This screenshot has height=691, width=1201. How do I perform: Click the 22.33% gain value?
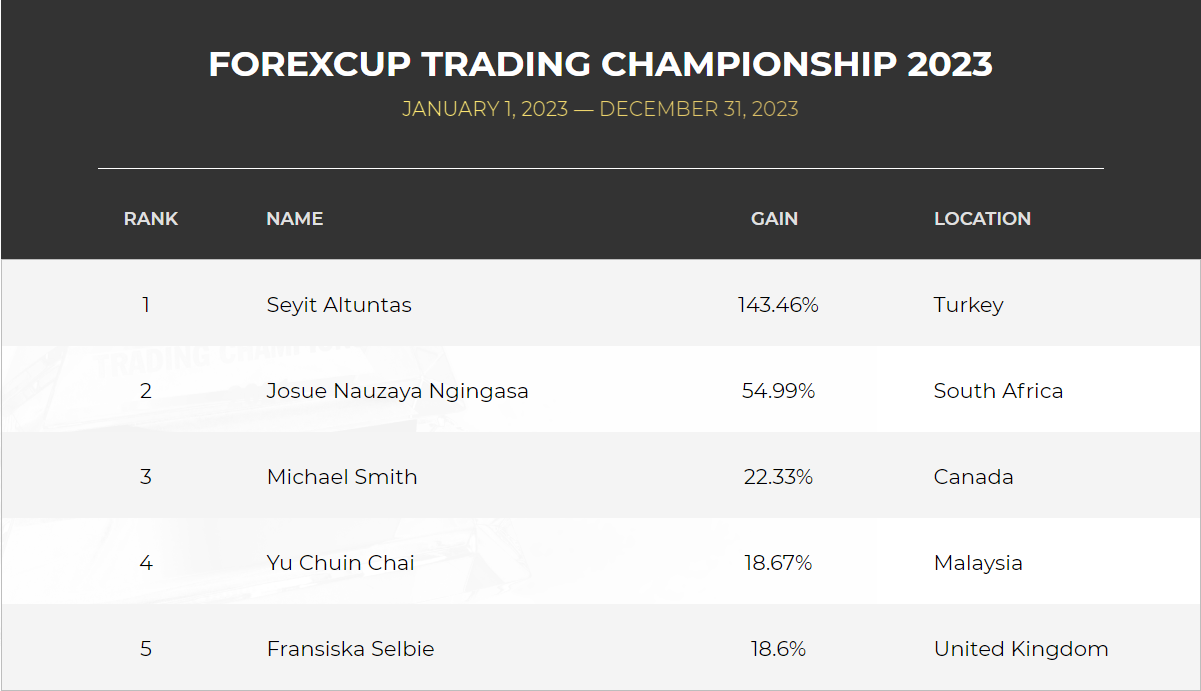tap(778, 477)
